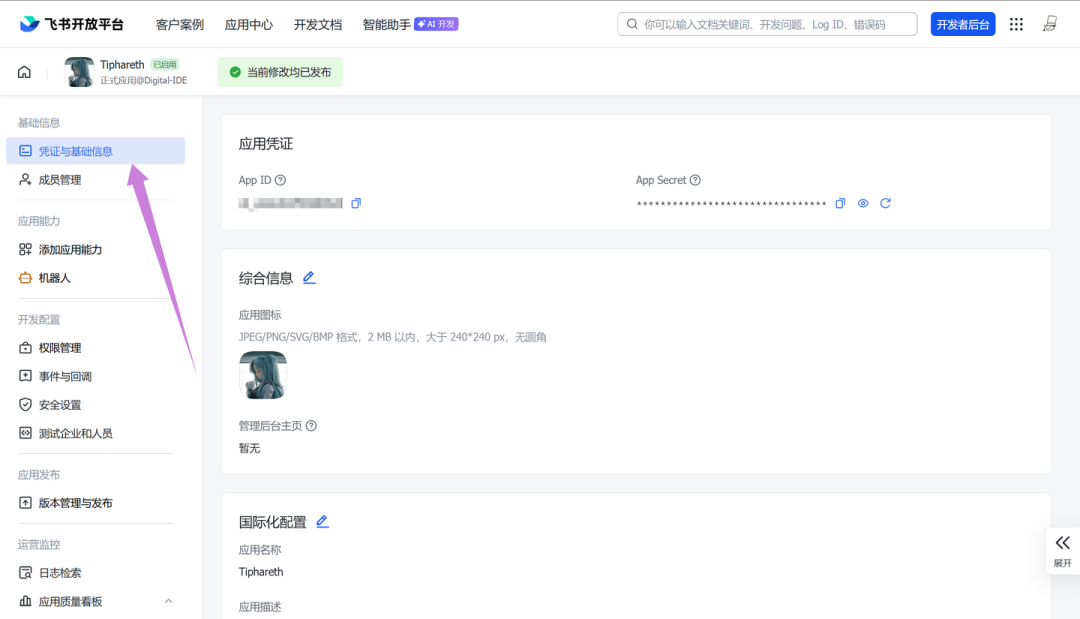Expand the collapsed side panel 展开

(1062, 550)
